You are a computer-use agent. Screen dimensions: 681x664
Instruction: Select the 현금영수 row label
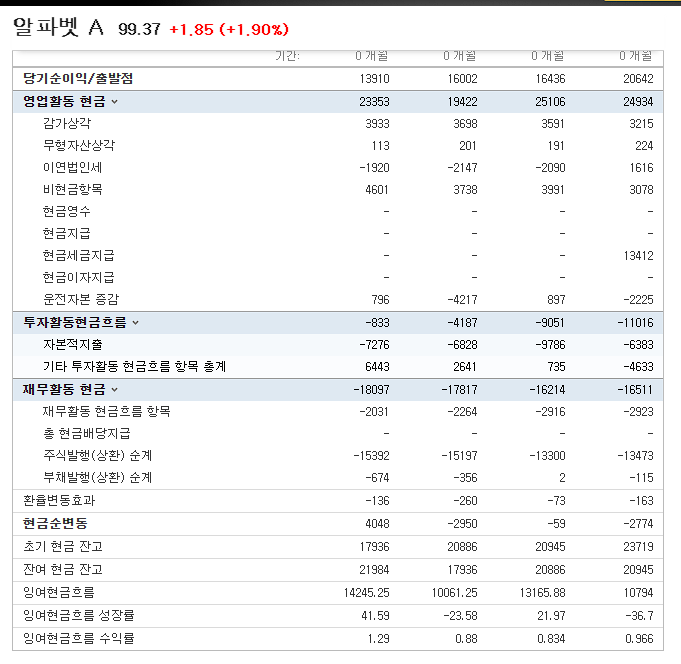[x=66, y=211]
